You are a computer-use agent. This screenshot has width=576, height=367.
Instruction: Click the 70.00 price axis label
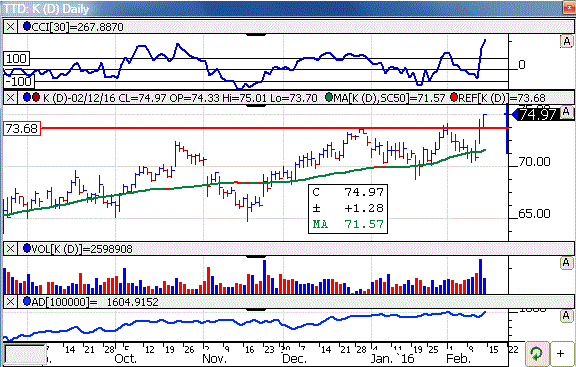[534, 162]
